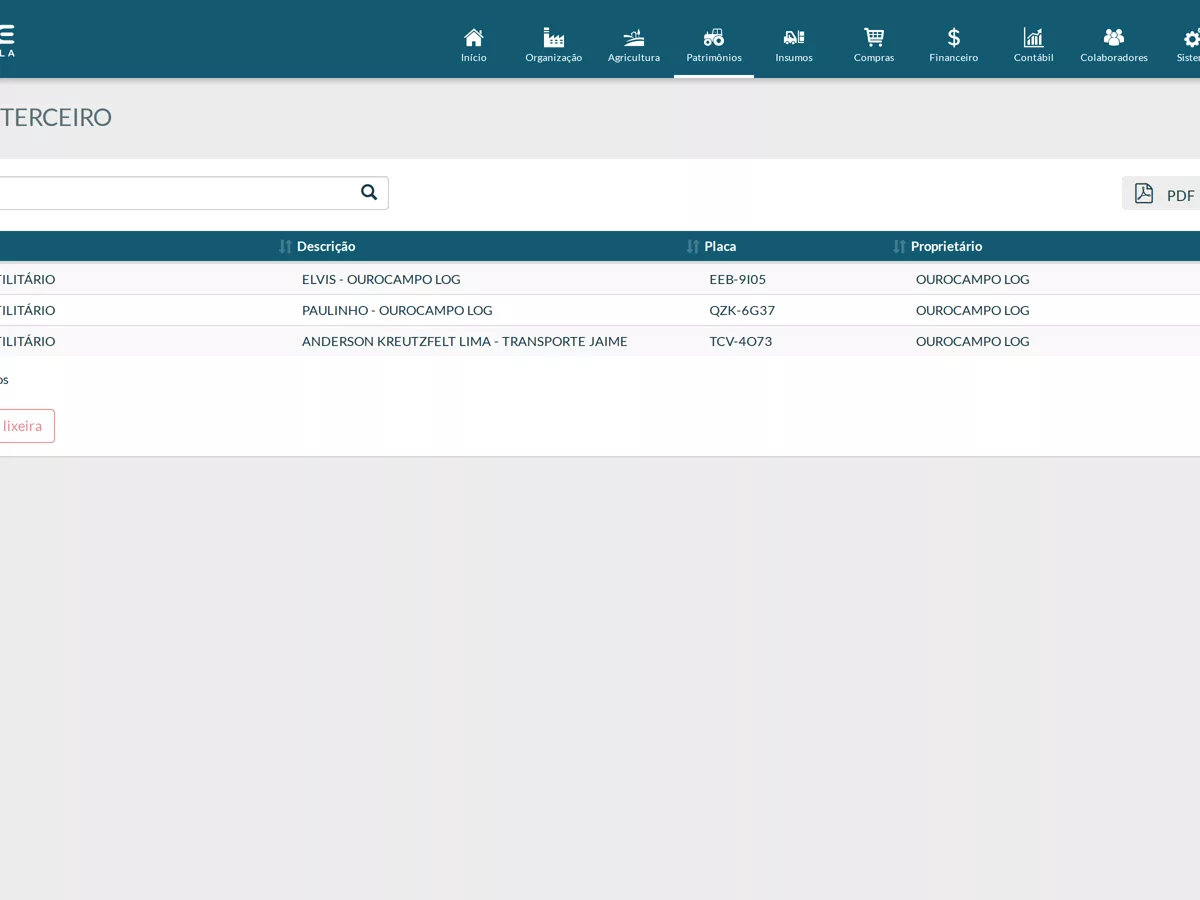Select the ELVIS - OUROCAMPO LOG row
Image resolution: width=1200 pixels, height=900 pixels.
[x=600, y=279]
